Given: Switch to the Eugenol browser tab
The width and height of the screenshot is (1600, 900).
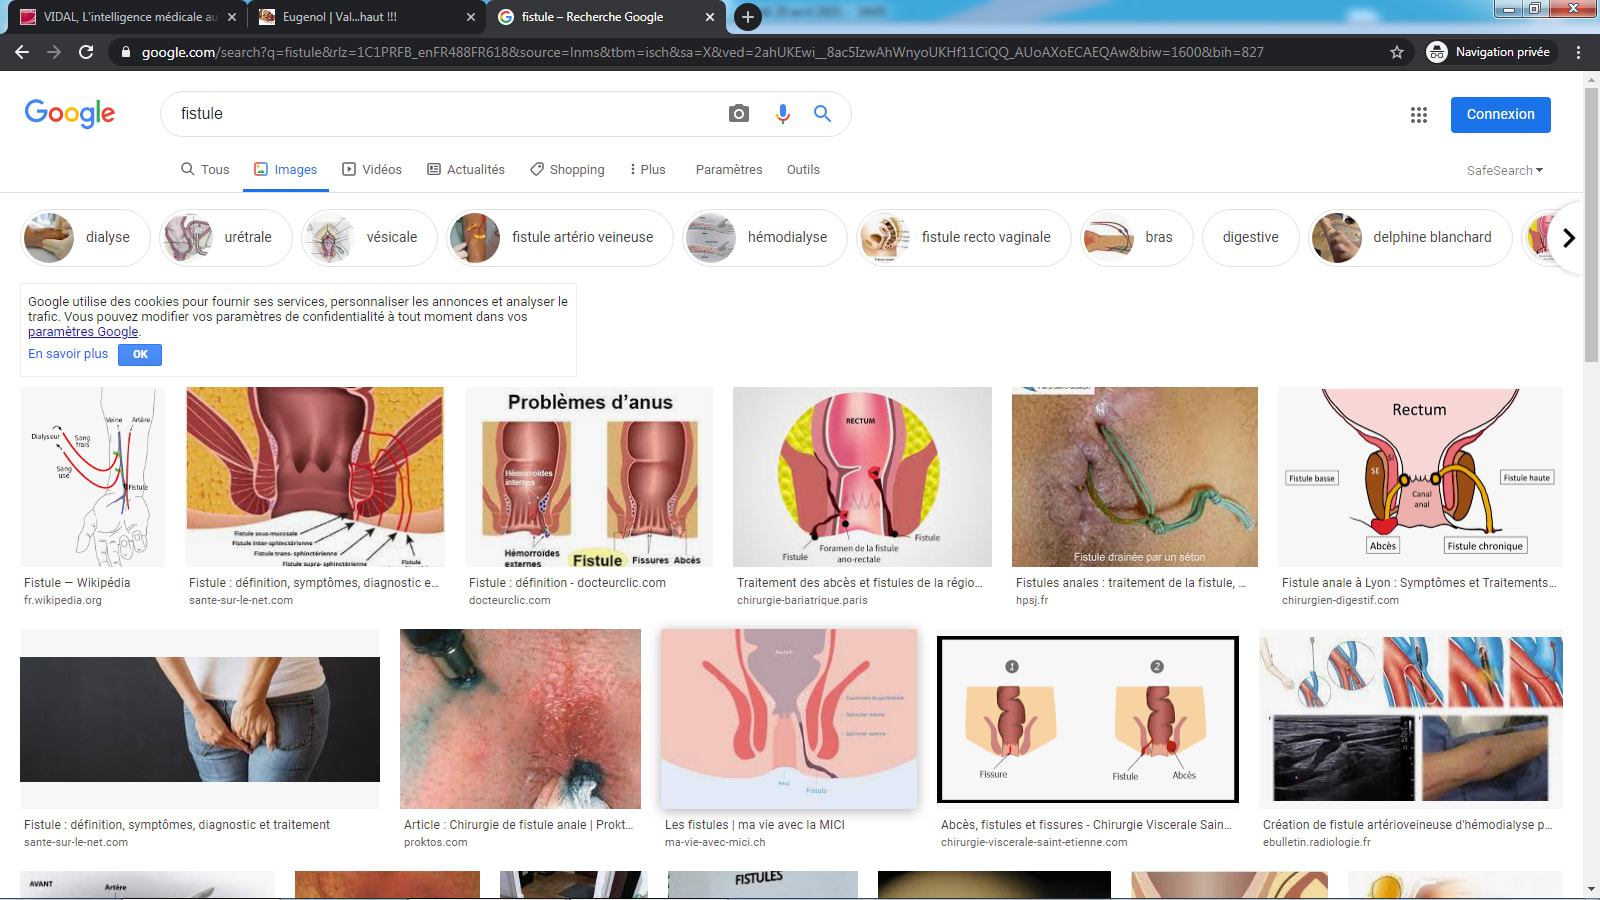Looking at the screenshot, I should [340, 17].
